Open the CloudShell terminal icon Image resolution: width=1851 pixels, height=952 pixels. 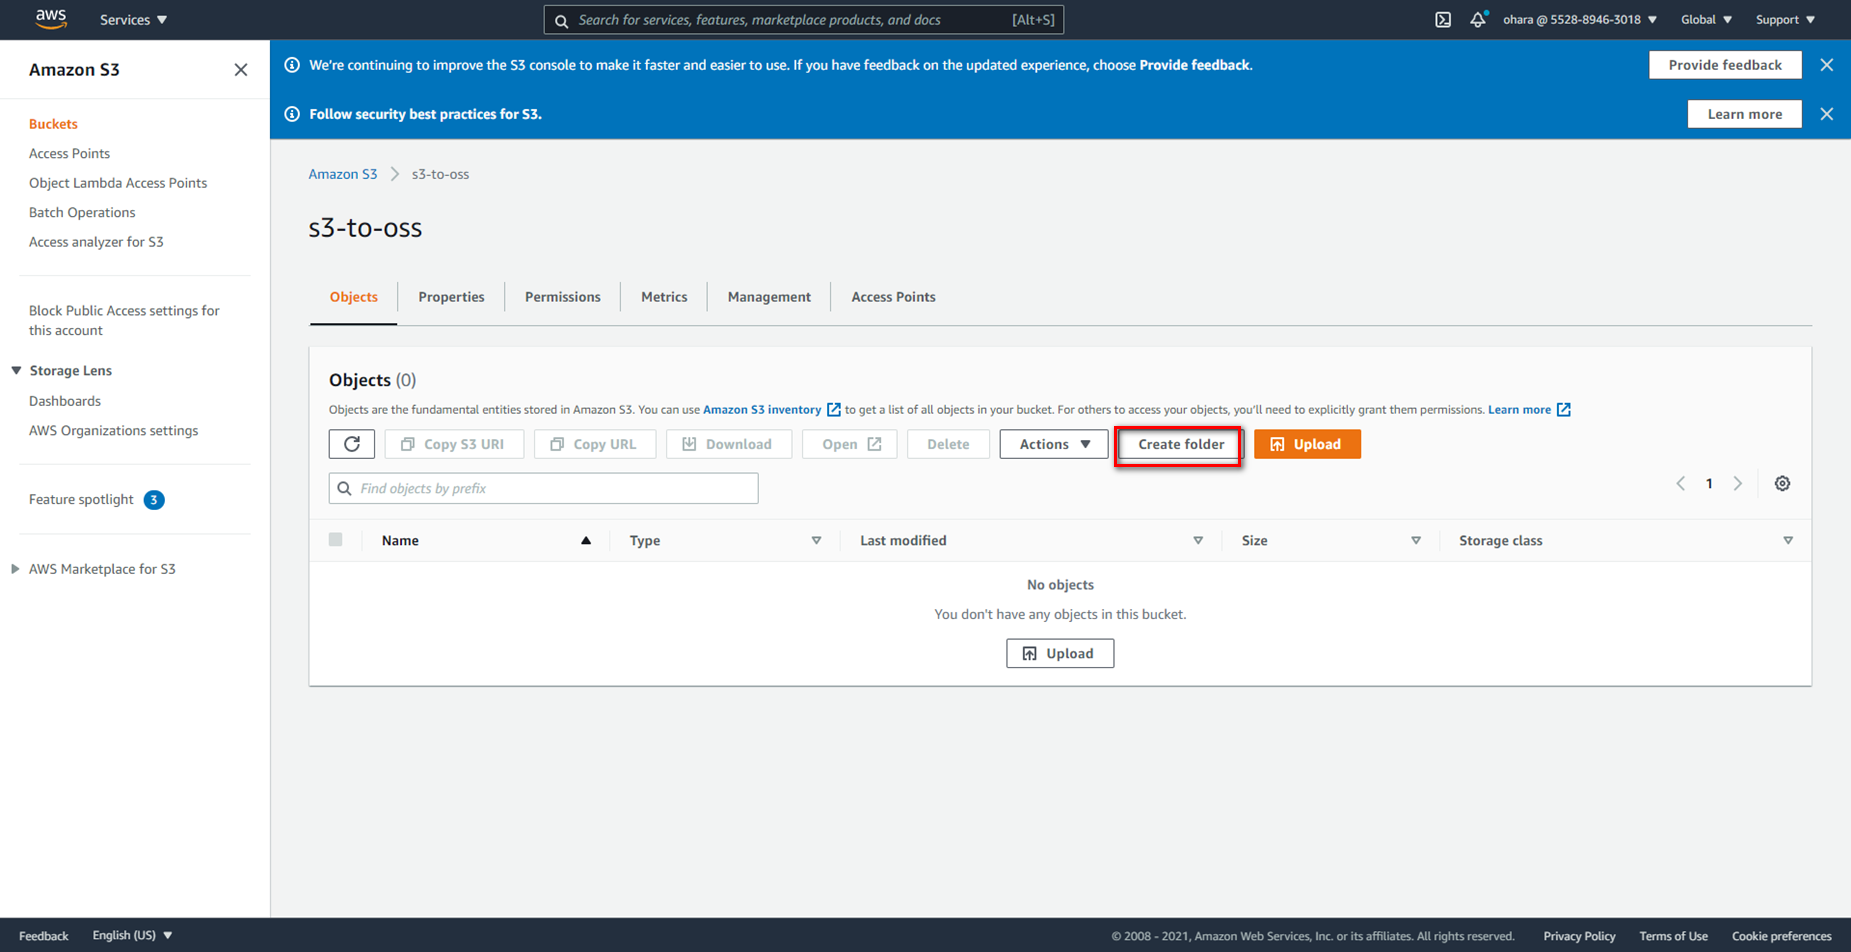(1443, 20)
